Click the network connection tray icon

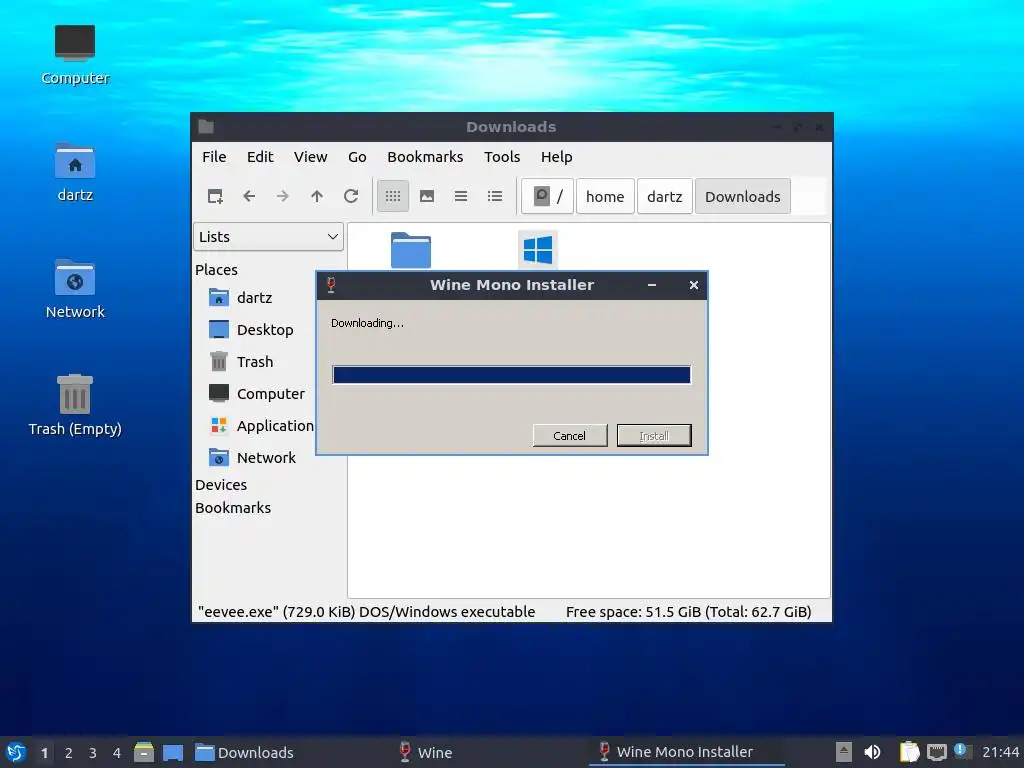[936, 752]
